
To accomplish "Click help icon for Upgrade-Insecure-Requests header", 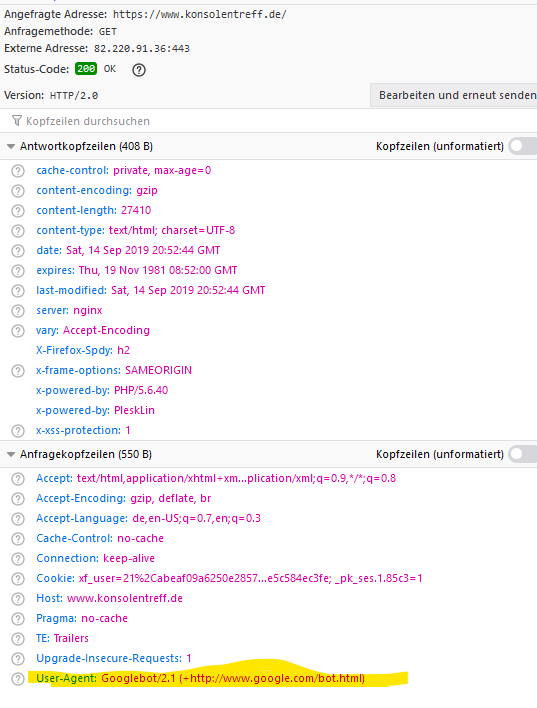I will [x=18, y=659].
